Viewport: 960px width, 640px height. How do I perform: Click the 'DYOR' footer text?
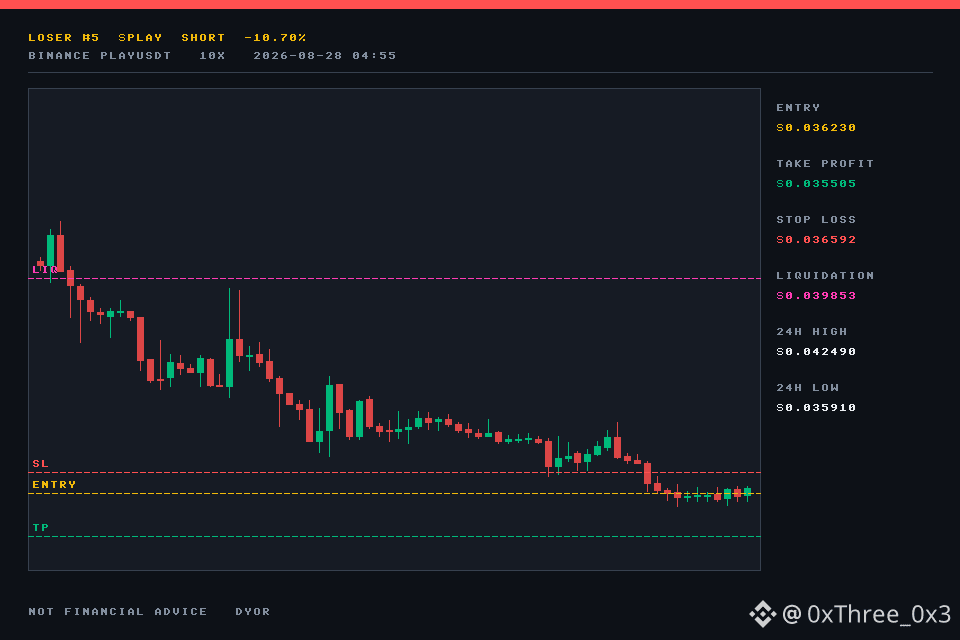coord(253,612)
